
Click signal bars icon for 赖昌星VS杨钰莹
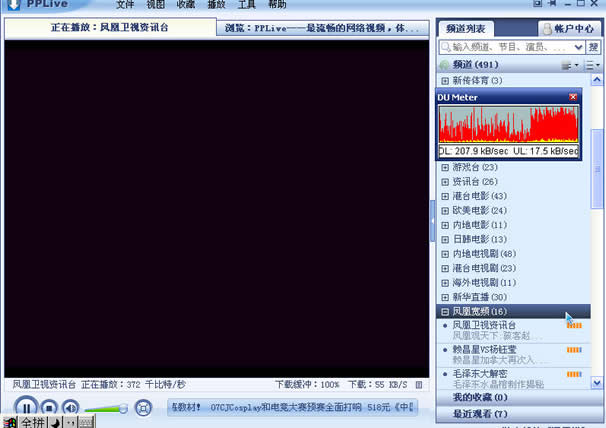(x=574, y=350)
